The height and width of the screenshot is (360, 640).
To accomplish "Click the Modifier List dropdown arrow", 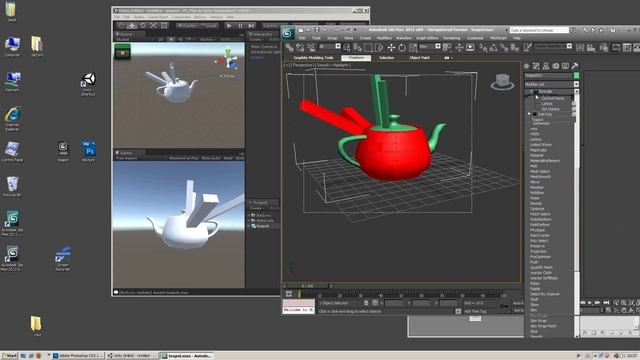I will (x=576, y=84).
